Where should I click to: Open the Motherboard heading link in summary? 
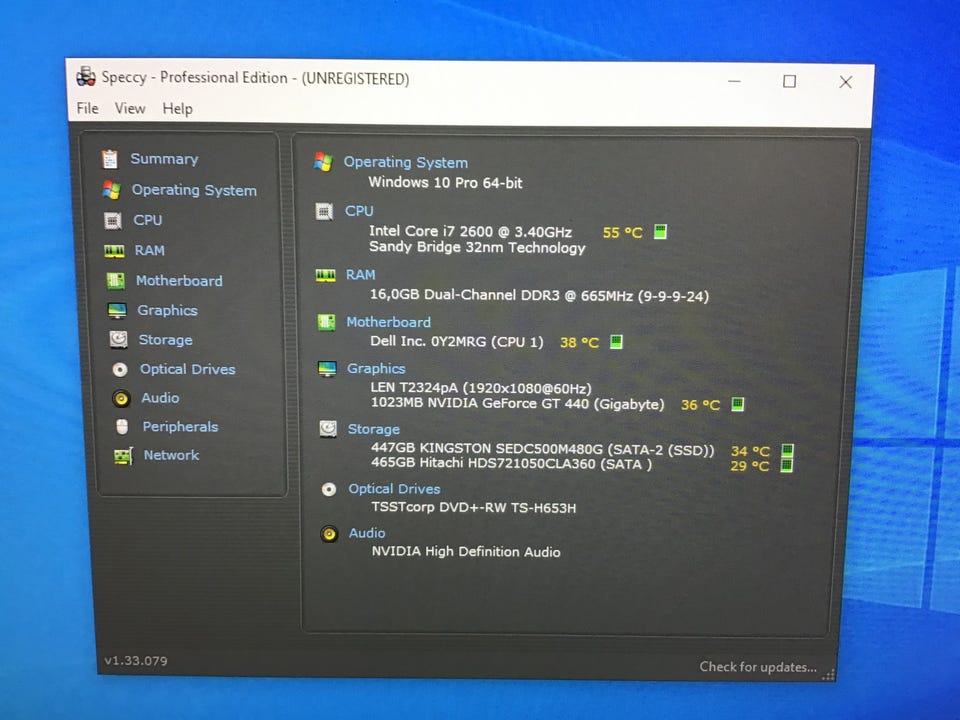coord(388,322)
